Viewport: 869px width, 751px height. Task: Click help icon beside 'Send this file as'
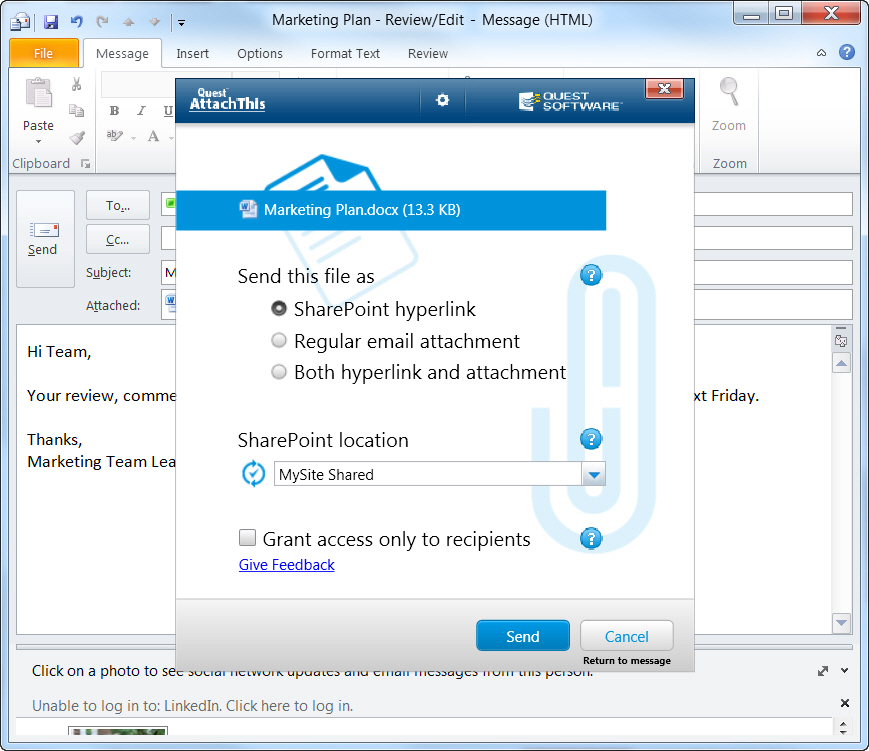point(591,275)
